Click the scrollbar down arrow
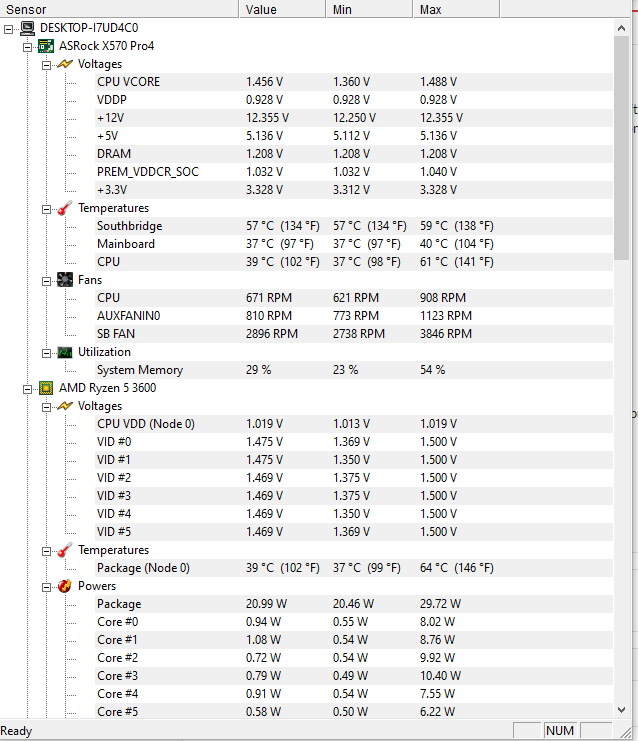The image size is (638, 741). click(x=621, y=710)
